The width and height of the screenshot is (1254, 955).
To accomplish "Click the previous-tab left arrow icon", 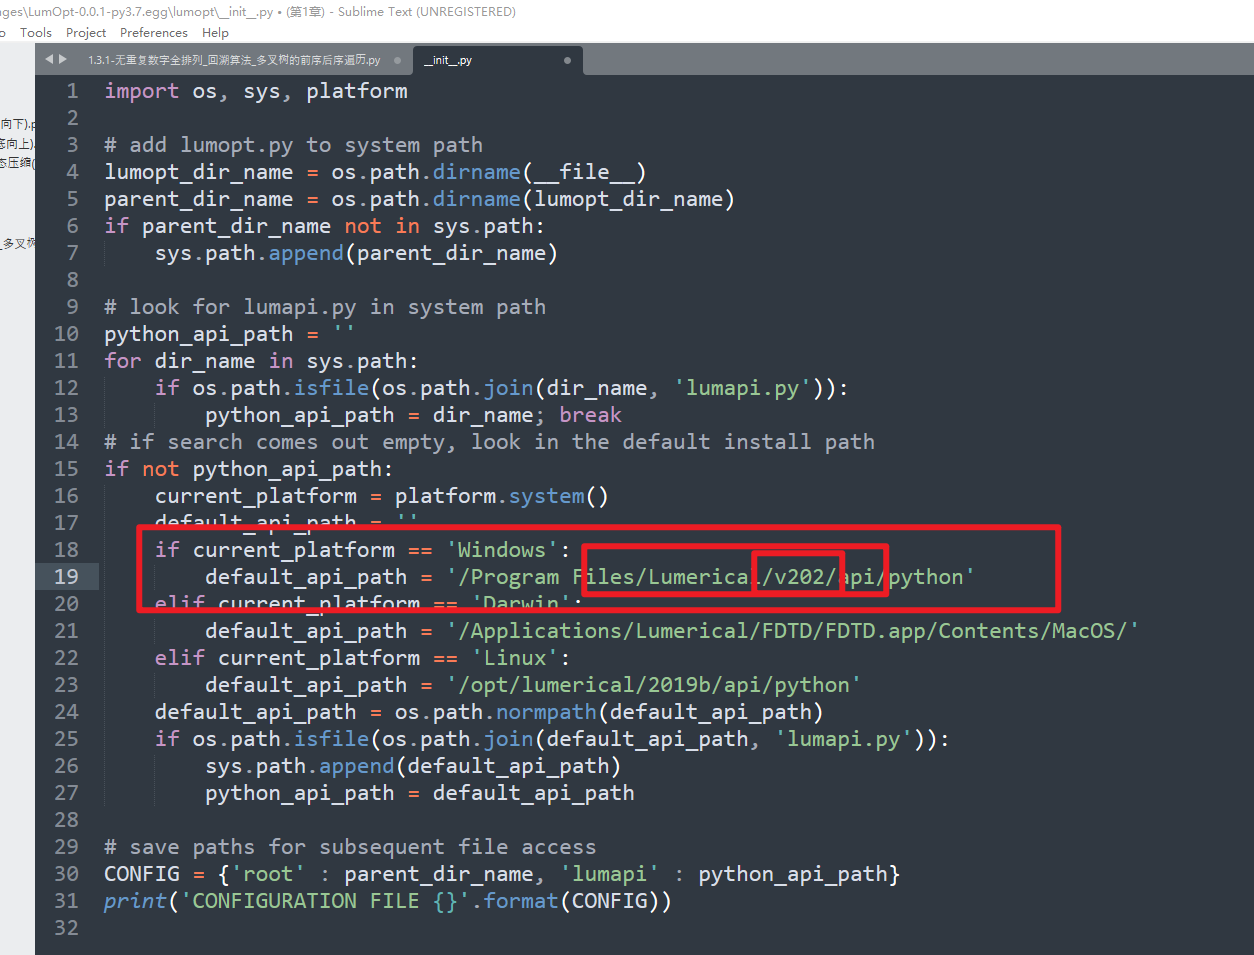I will click(x=48, y=59).
